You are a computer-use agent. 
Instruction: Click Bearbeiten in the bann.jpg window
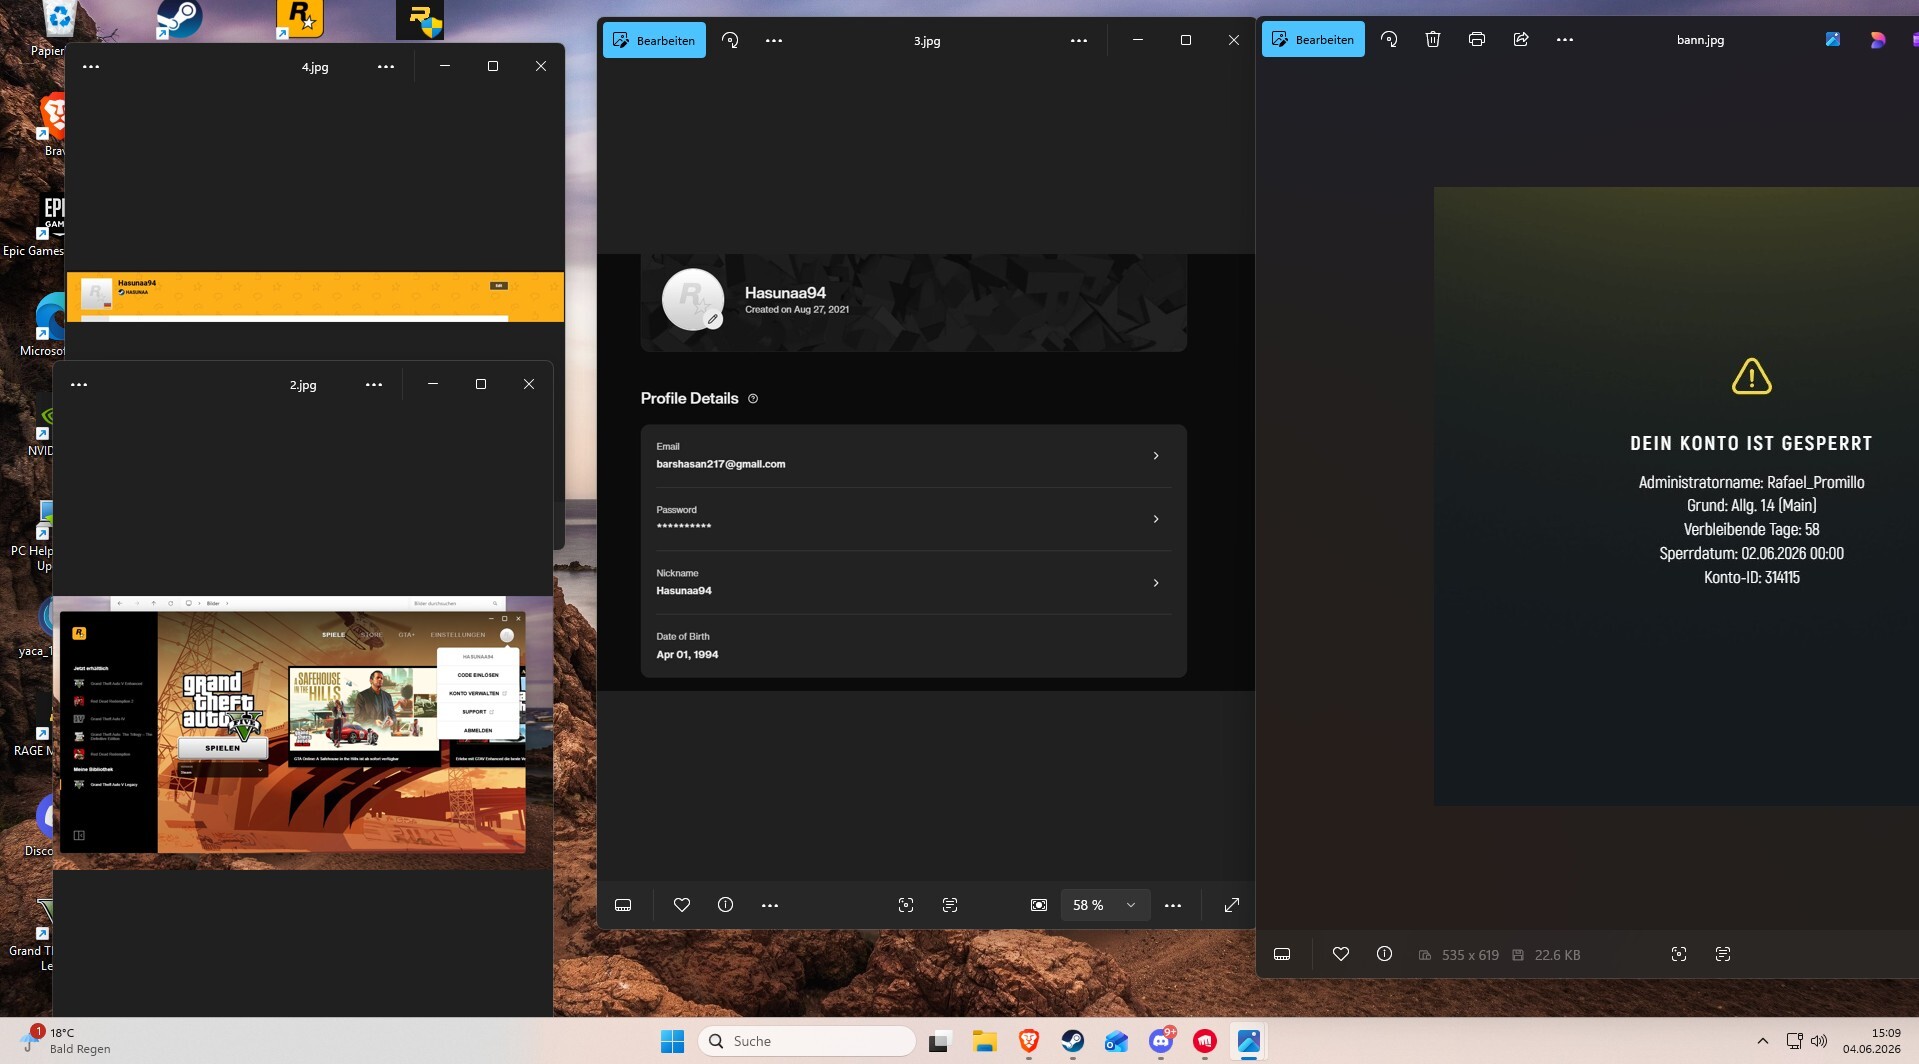pos(1313,39)
